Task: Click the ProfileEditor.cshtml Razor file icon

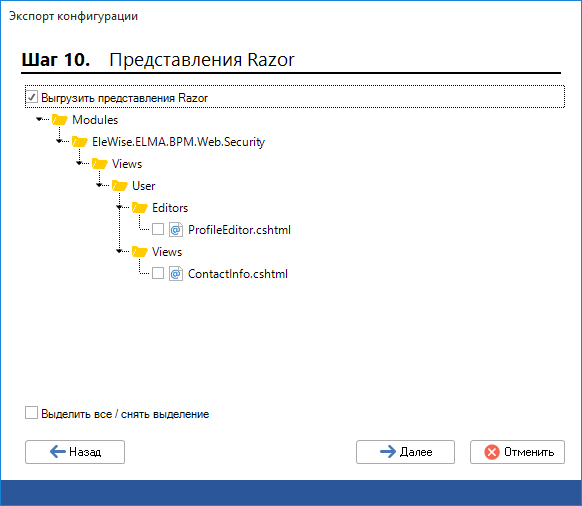Action: (176, 230)
